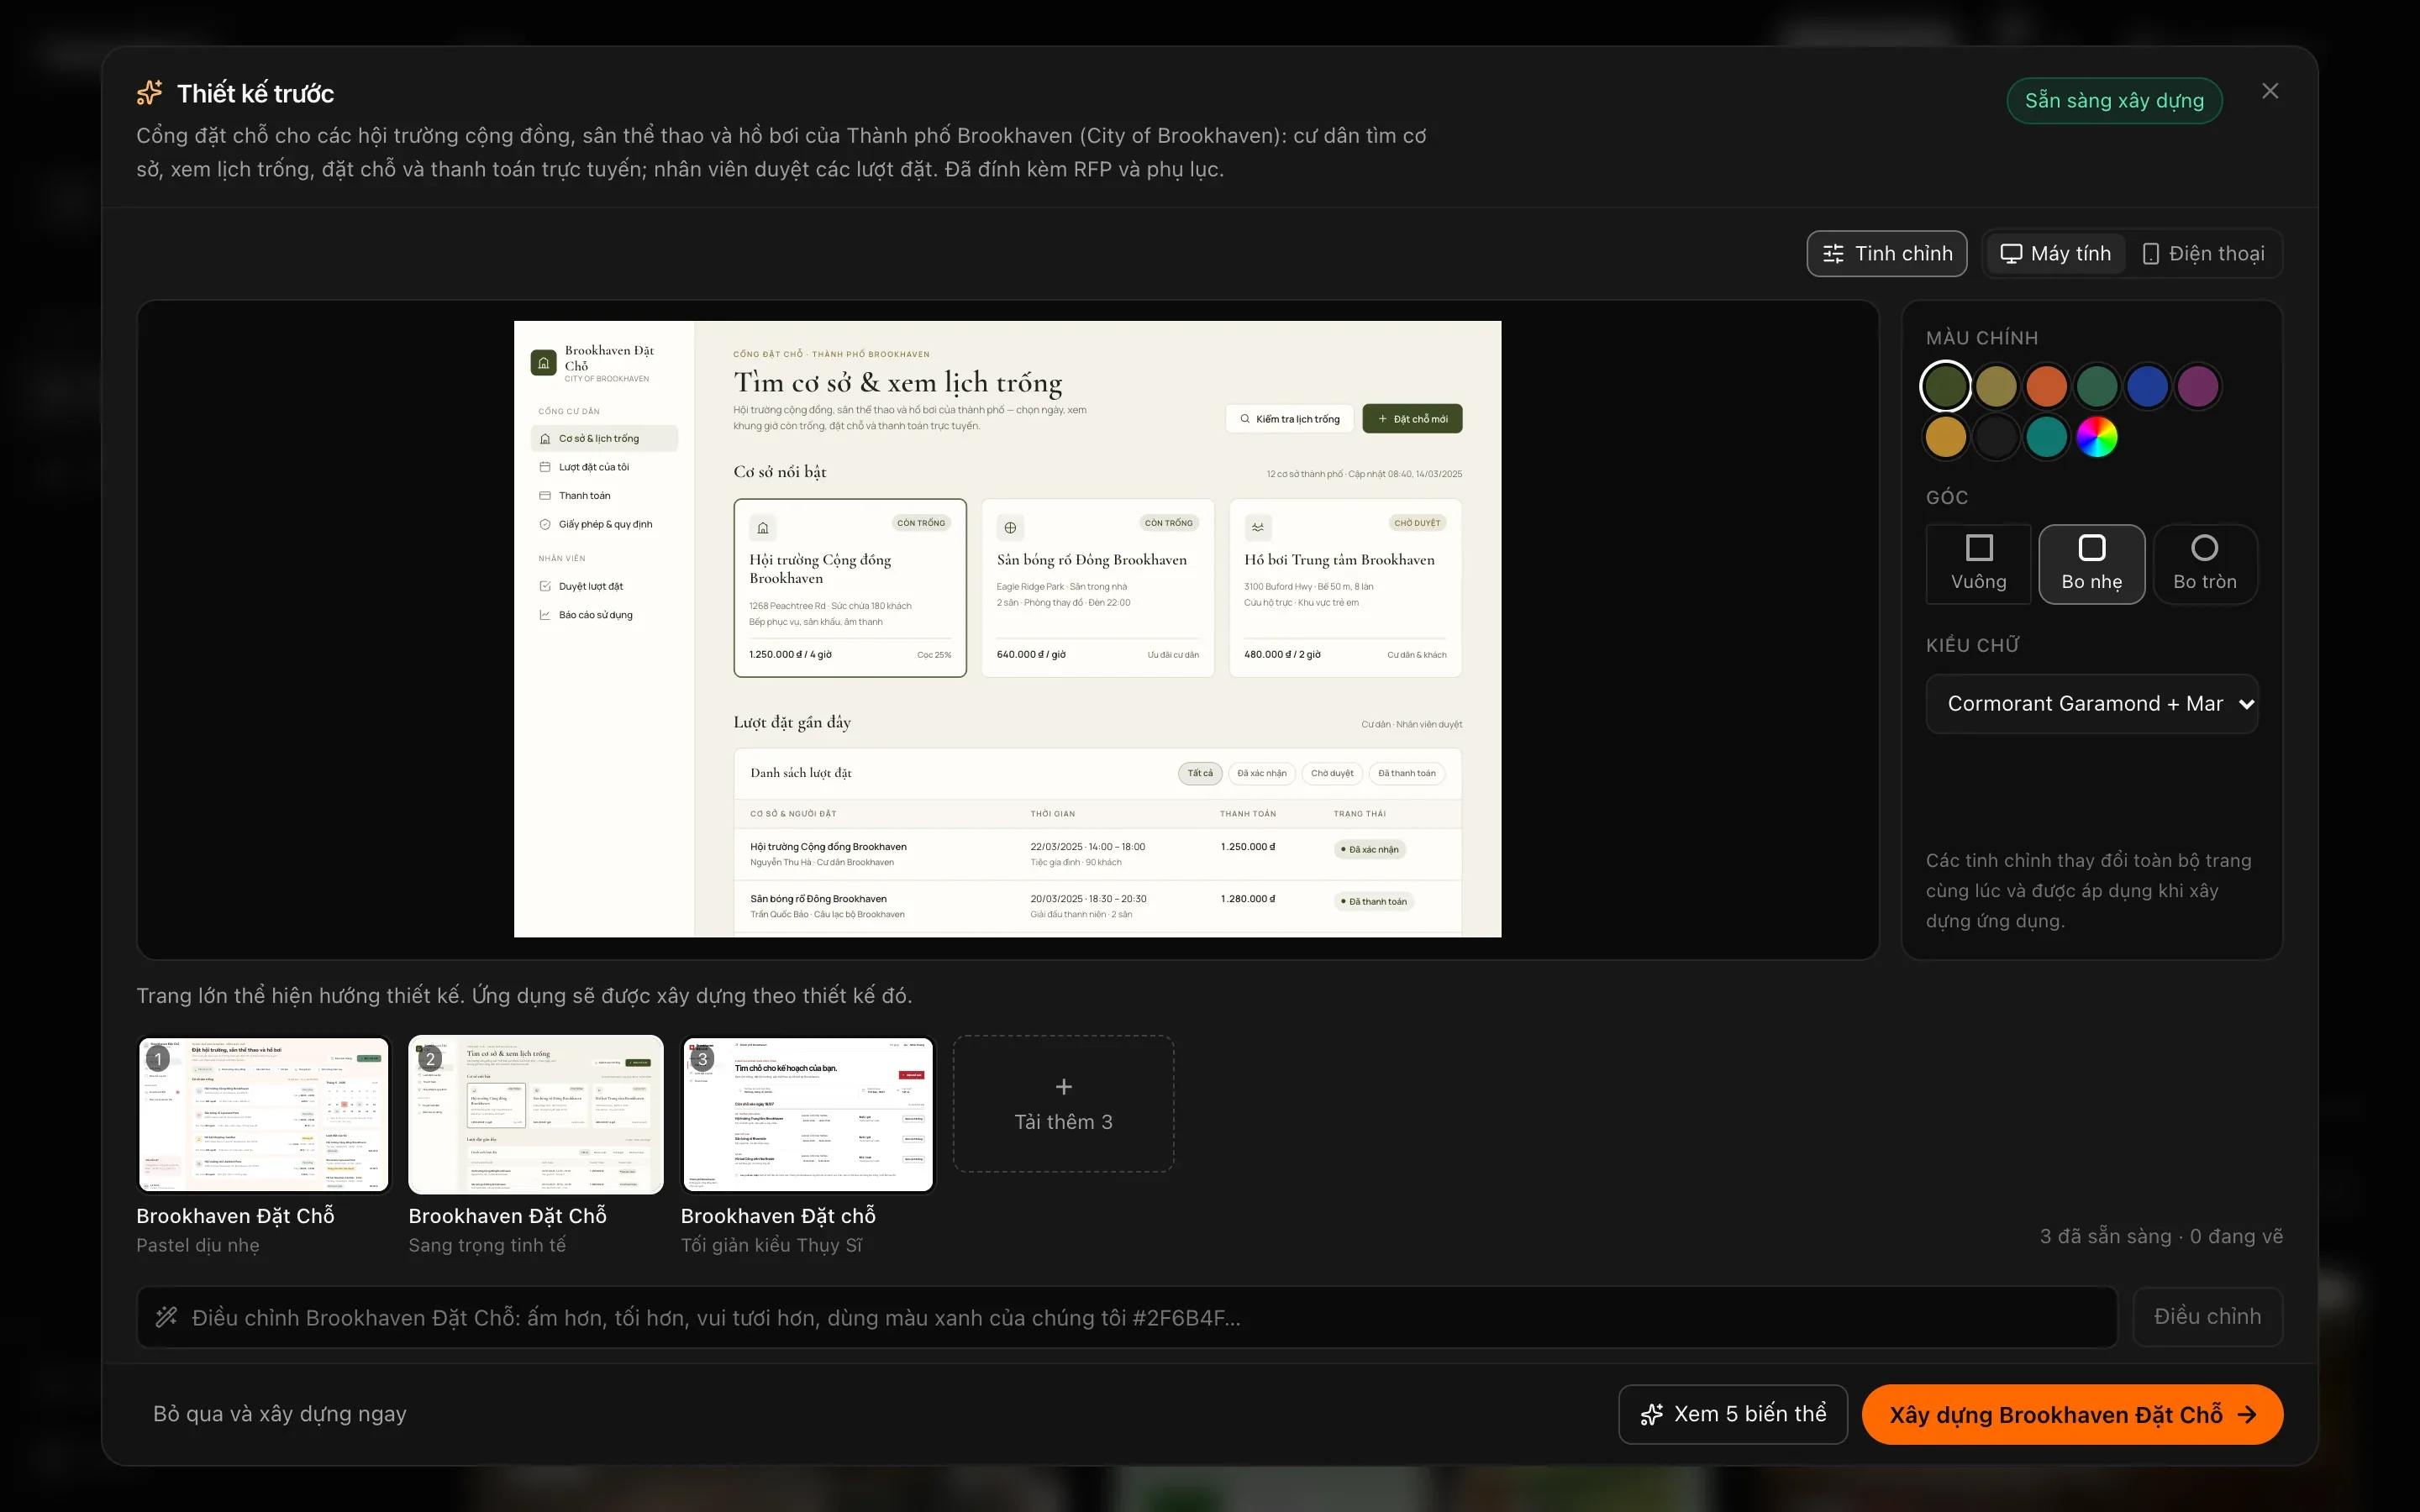
Task: Switch preview to Điện thoại view
Action: coord(2204,254)
